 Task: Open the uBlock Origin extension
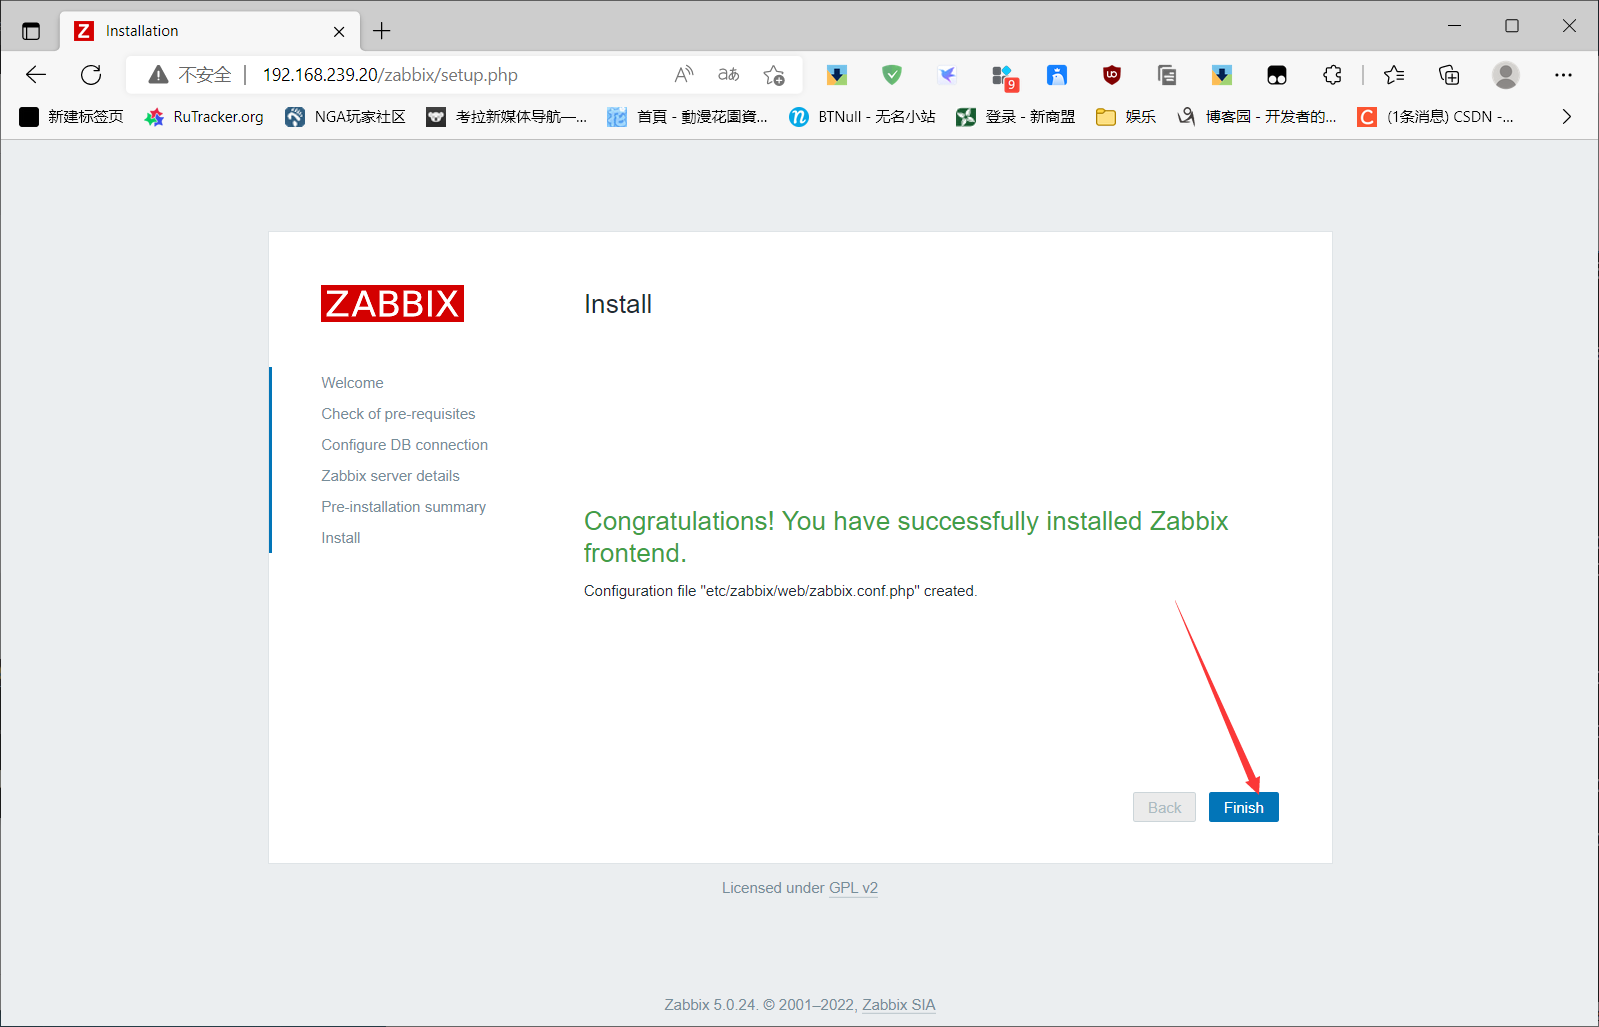pos(1112,75)
